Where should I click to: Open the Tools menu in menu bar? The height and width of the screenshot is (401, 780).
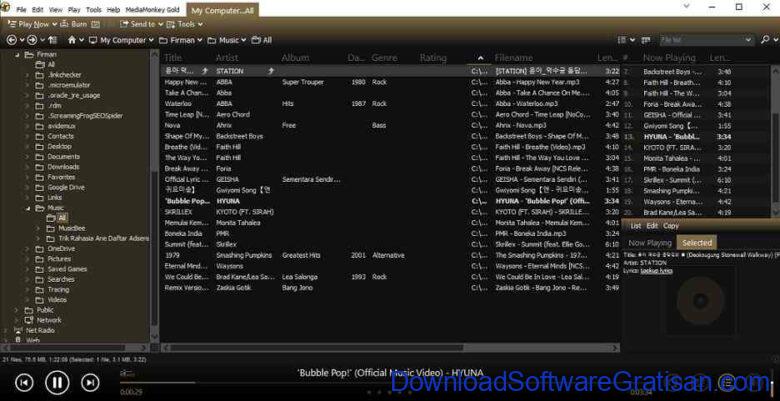pos(94,9)
